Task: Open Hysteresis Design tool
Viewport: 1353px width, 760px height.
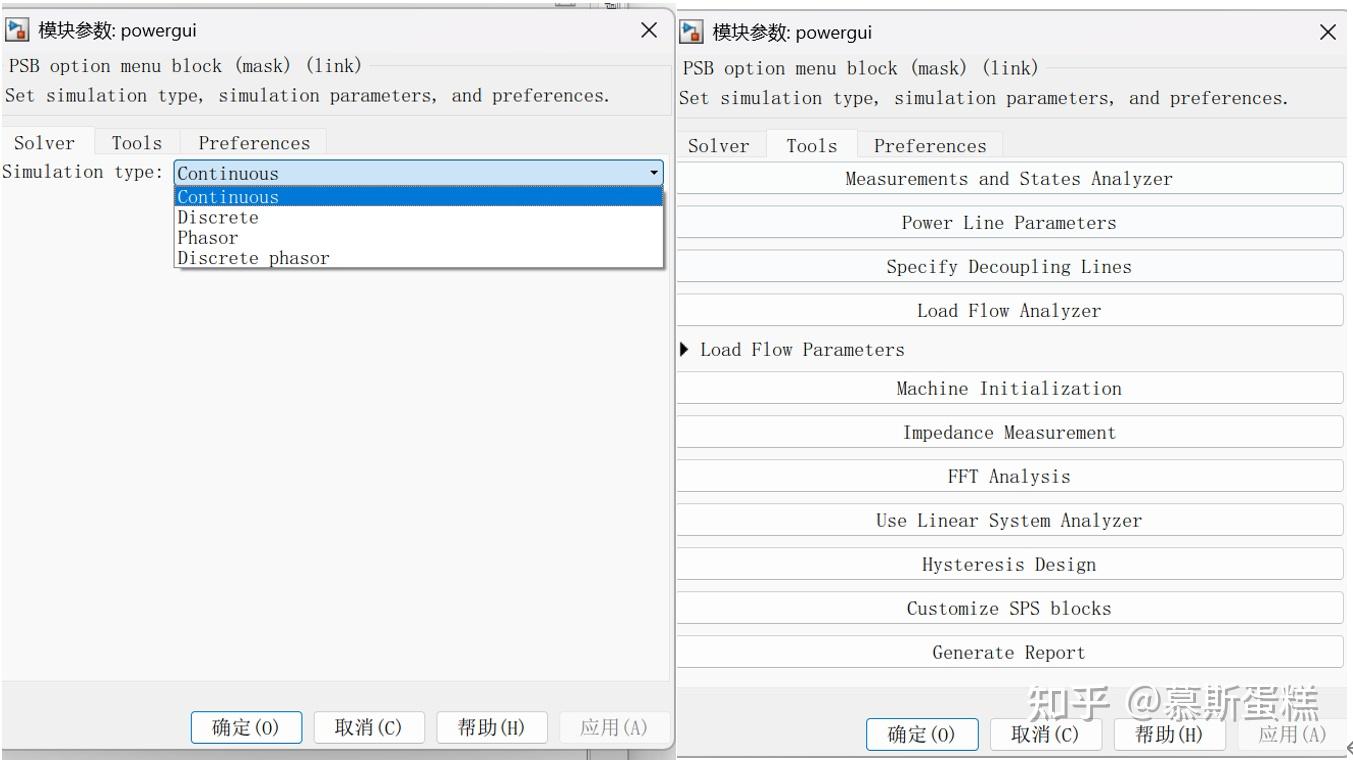Action: tap(1009, 565)
